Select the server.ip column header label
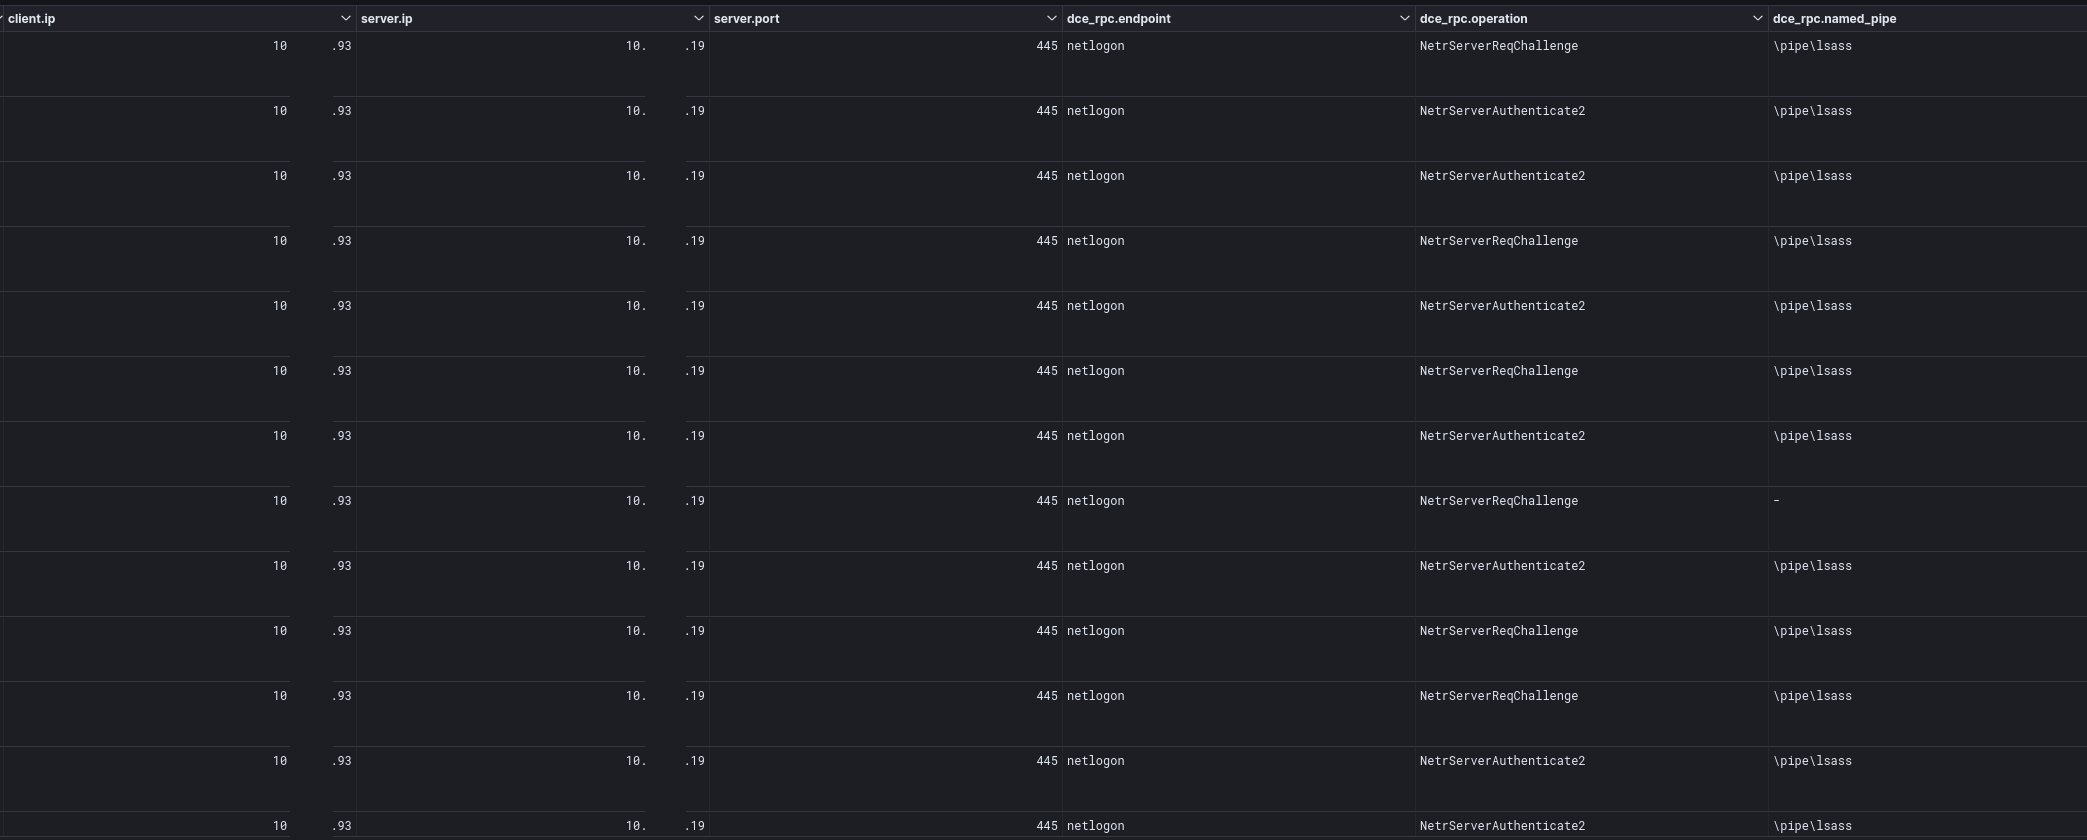Image resolution: width=2087 pixels, height=840 pixels. [386, 19]
